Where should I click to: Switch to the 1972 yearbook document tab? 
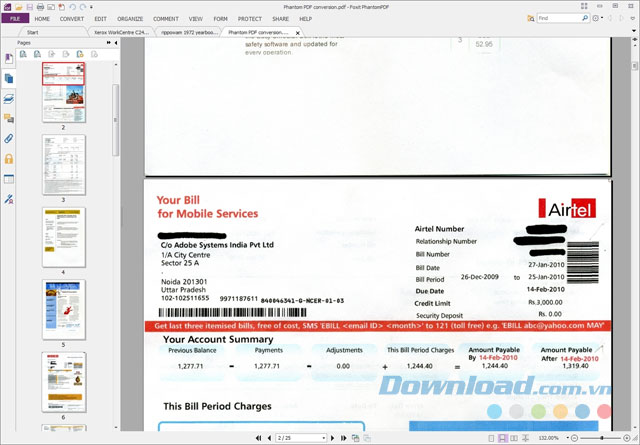pos(189,32)
